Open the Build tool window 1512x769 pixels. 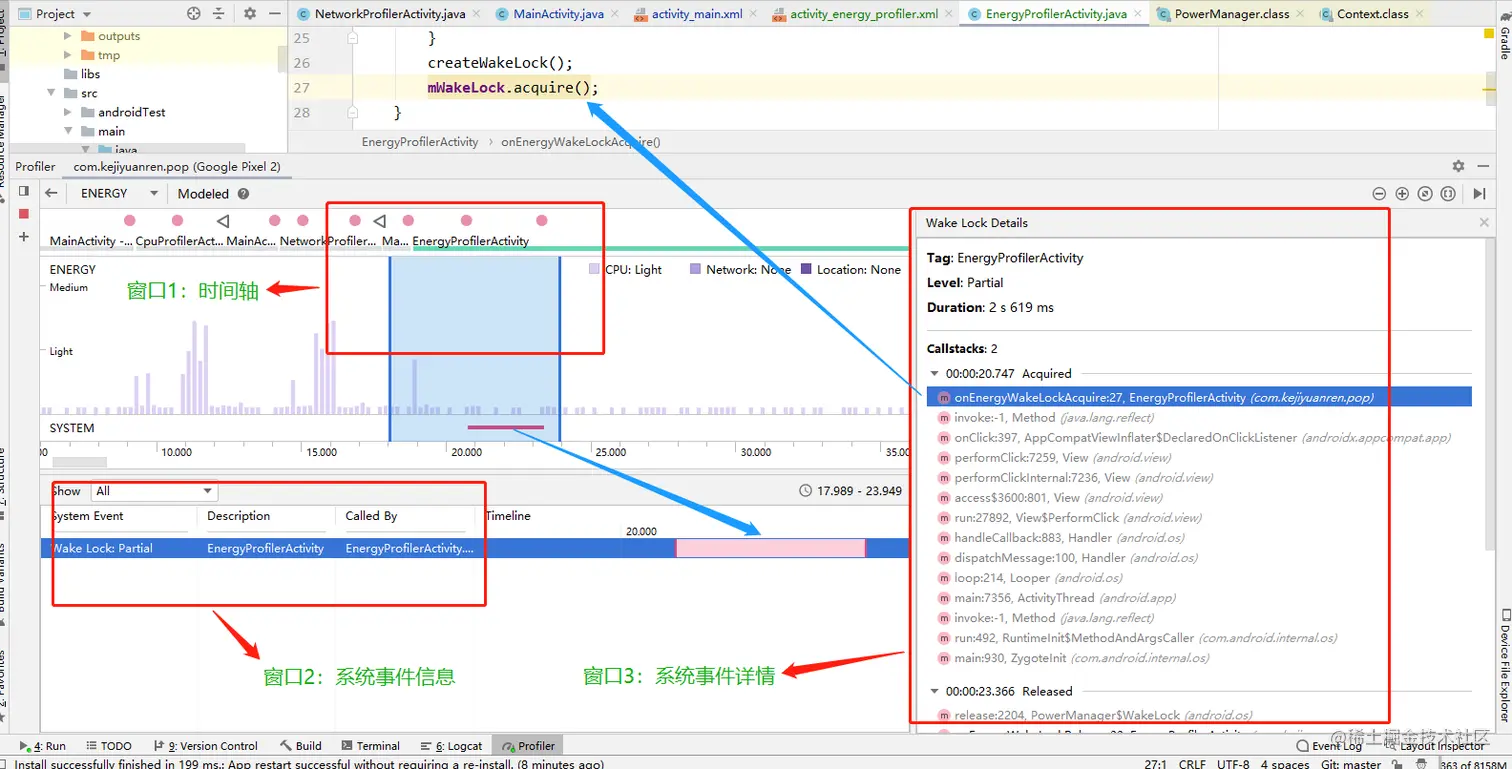301,746
